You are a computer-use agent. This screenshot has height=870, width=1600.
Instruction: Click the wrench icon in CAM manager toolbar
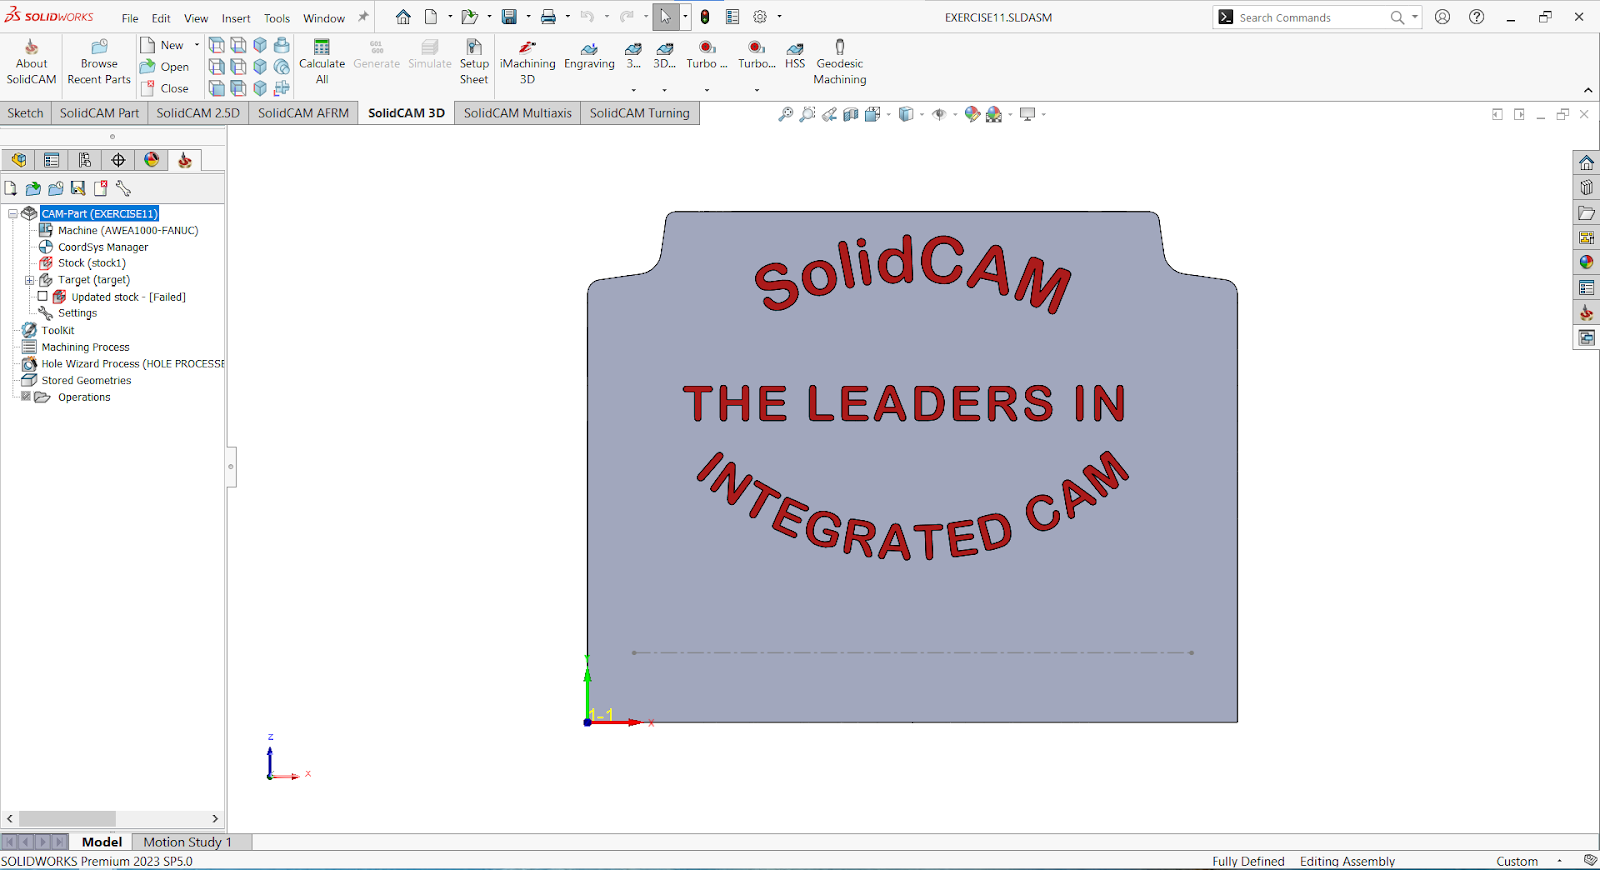pyautogui.click(x=123, y=188)
